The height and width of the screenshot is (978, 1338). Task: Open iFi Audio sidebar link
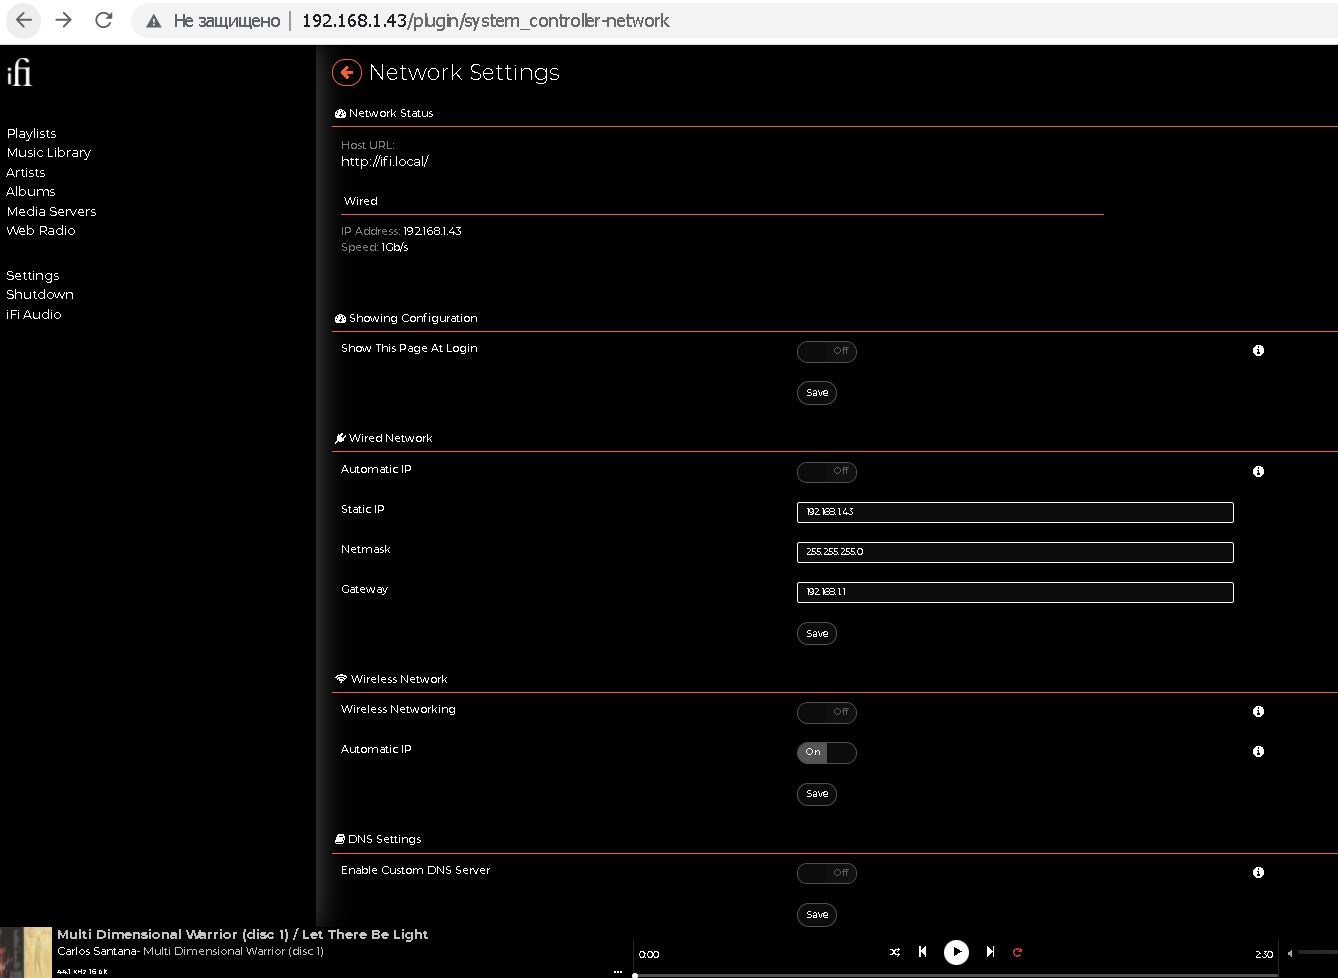33,314
